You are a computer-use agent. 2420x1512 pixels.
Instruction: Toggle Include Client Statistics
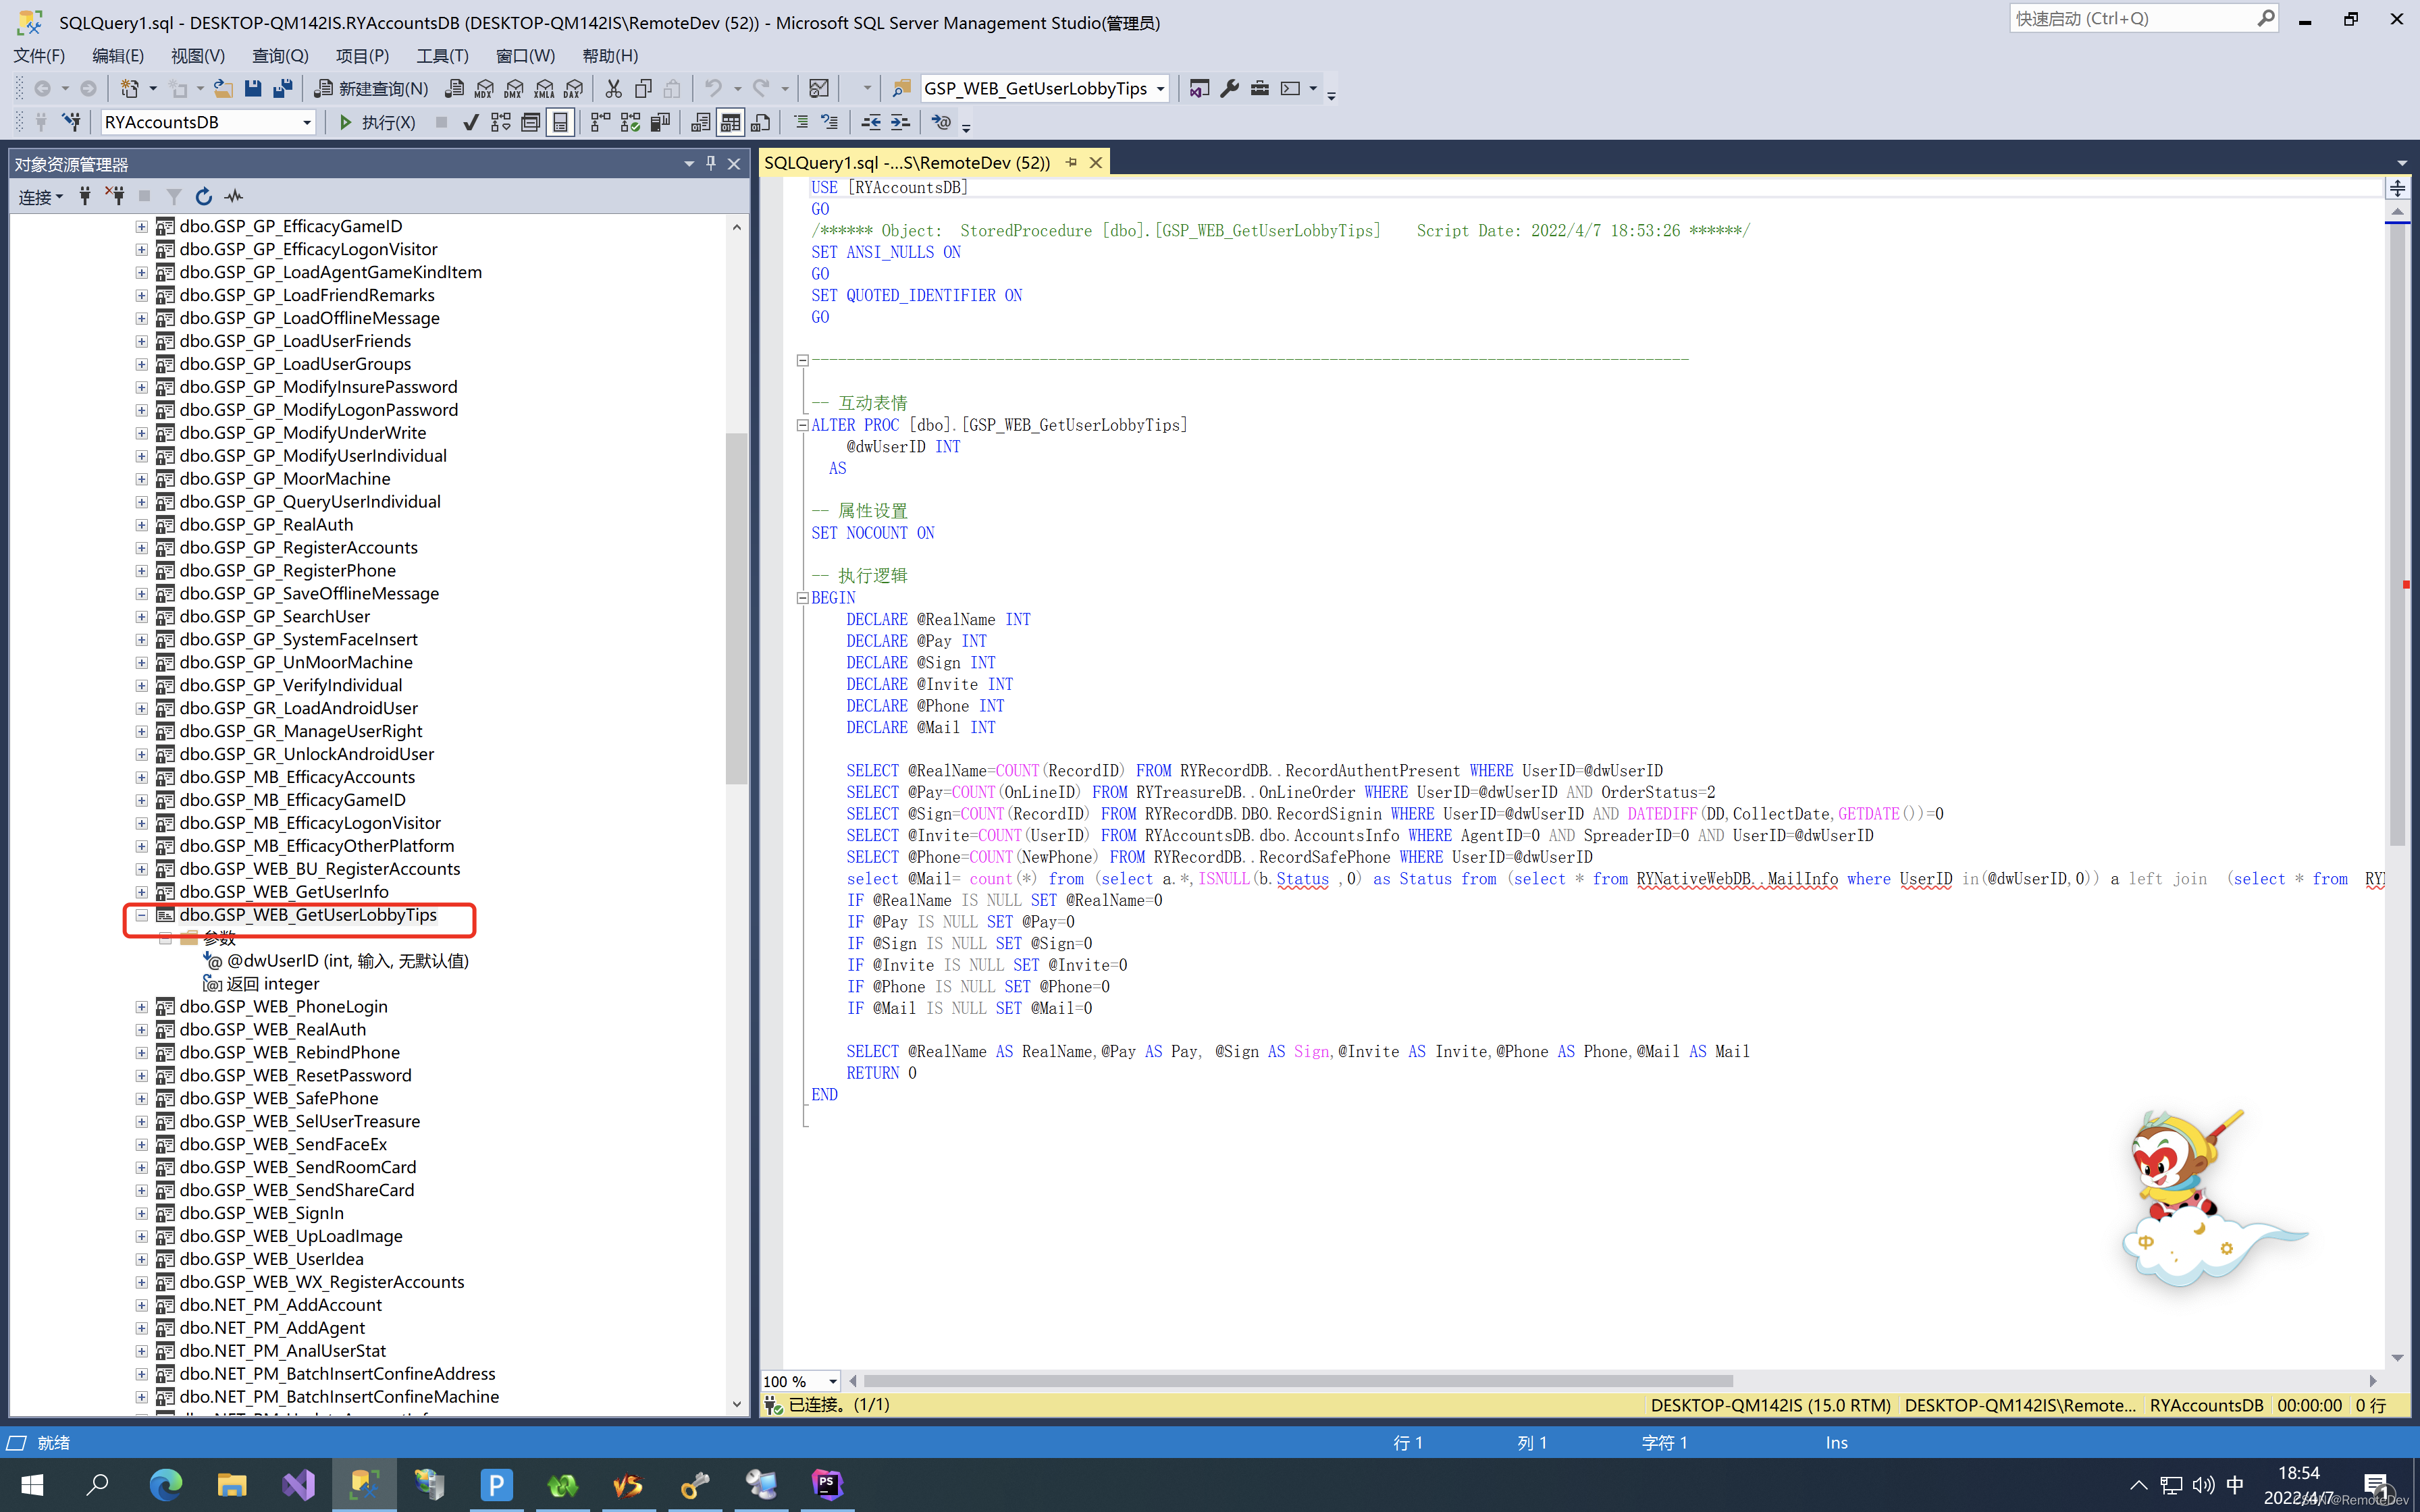click(660, 122)
